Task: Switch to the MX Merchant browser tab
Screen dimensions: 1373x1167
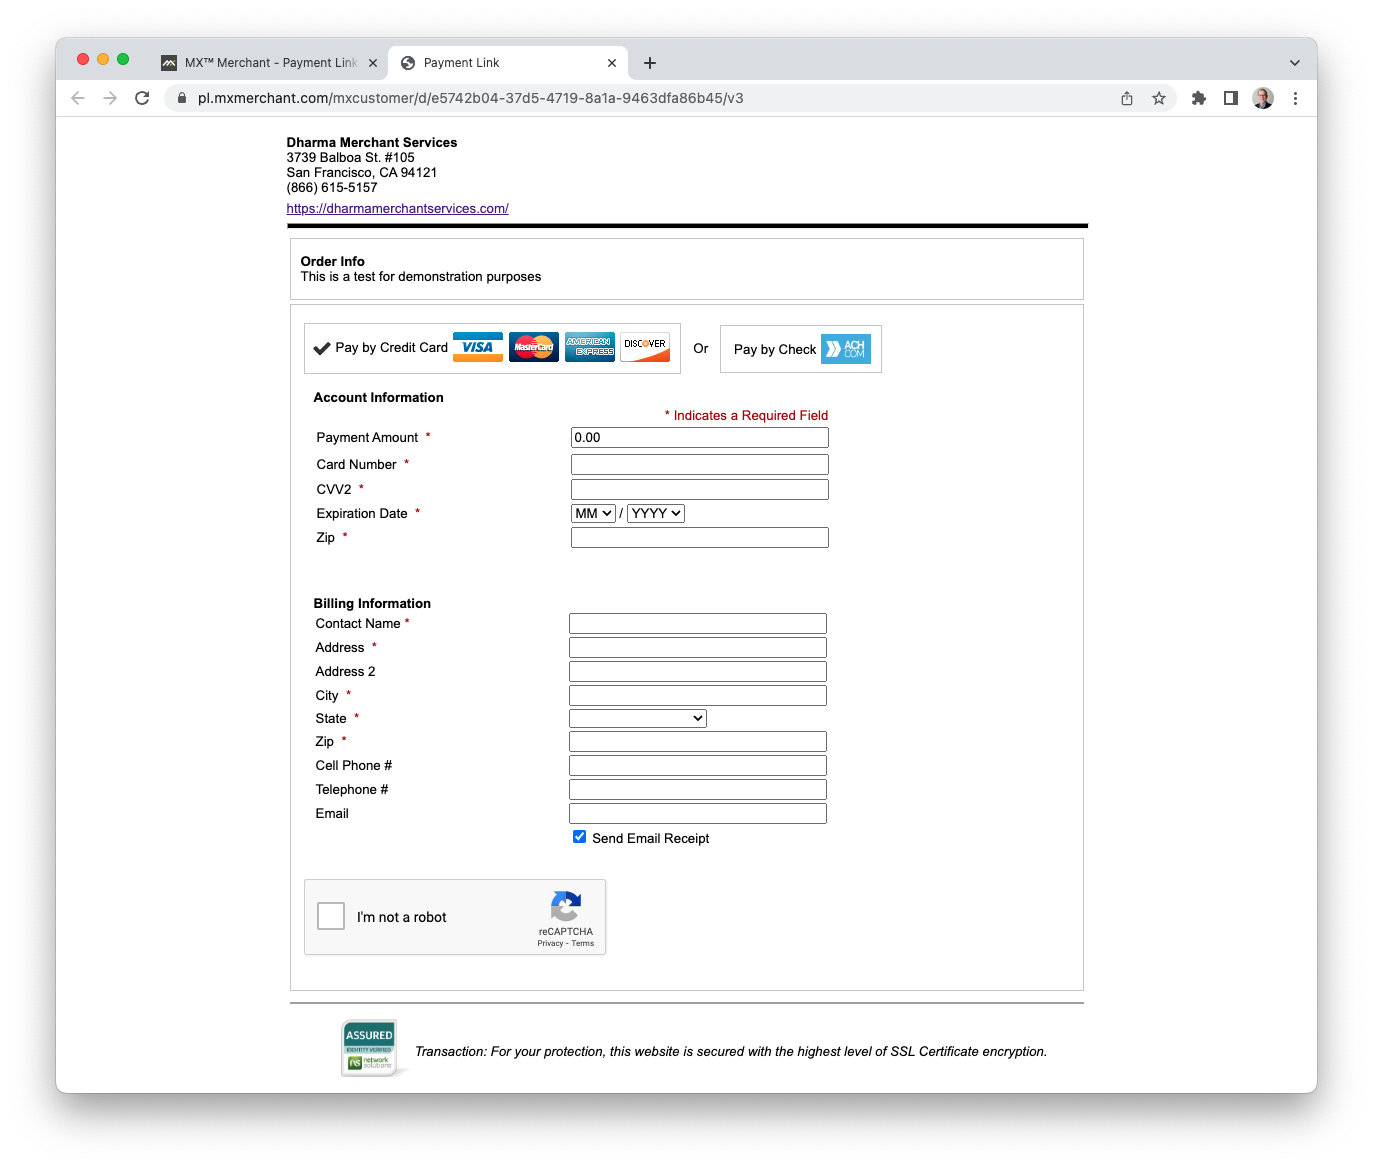Action: click(265, 62)
